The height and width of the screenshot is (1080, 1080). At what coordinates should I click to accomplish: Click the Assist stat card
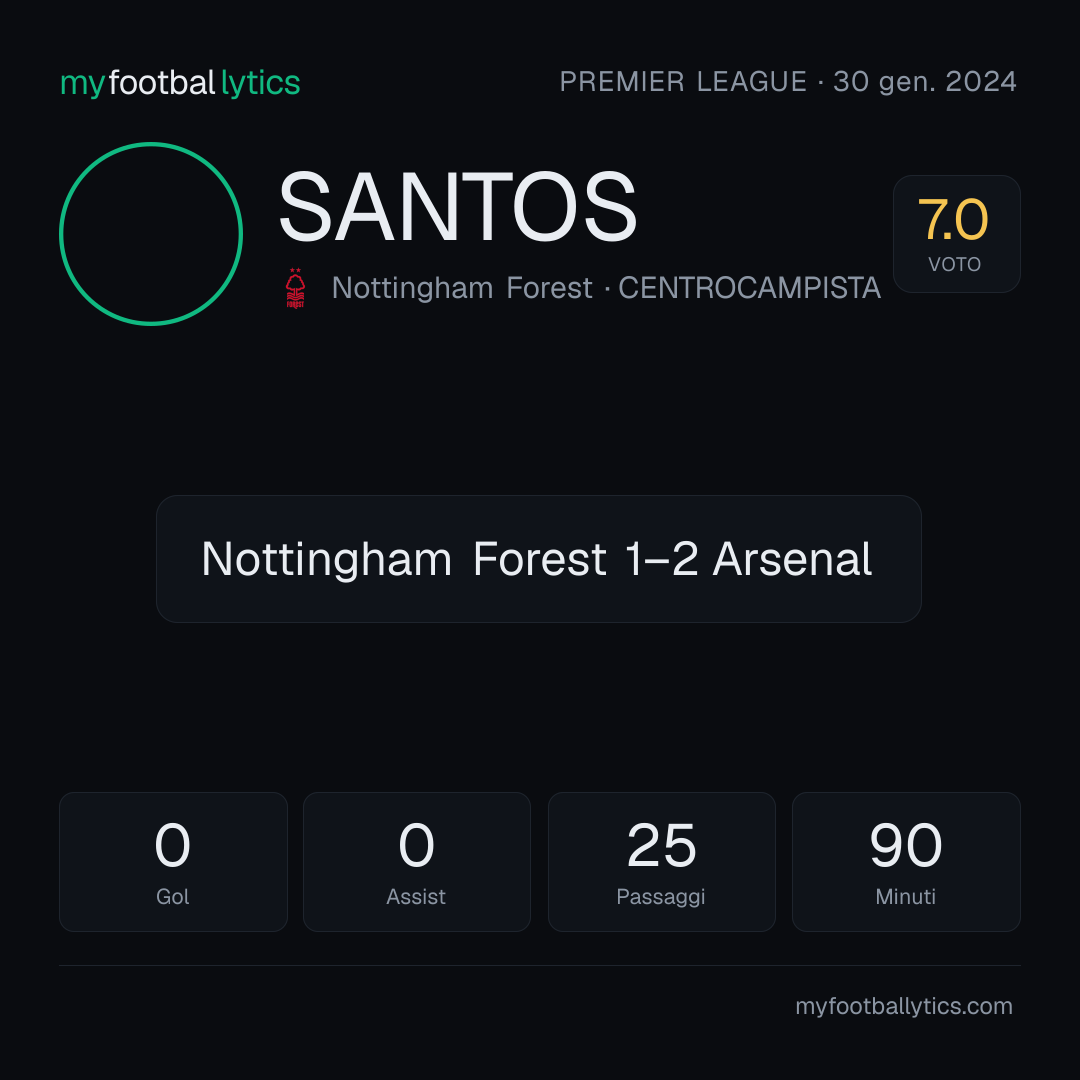(417, 862)
